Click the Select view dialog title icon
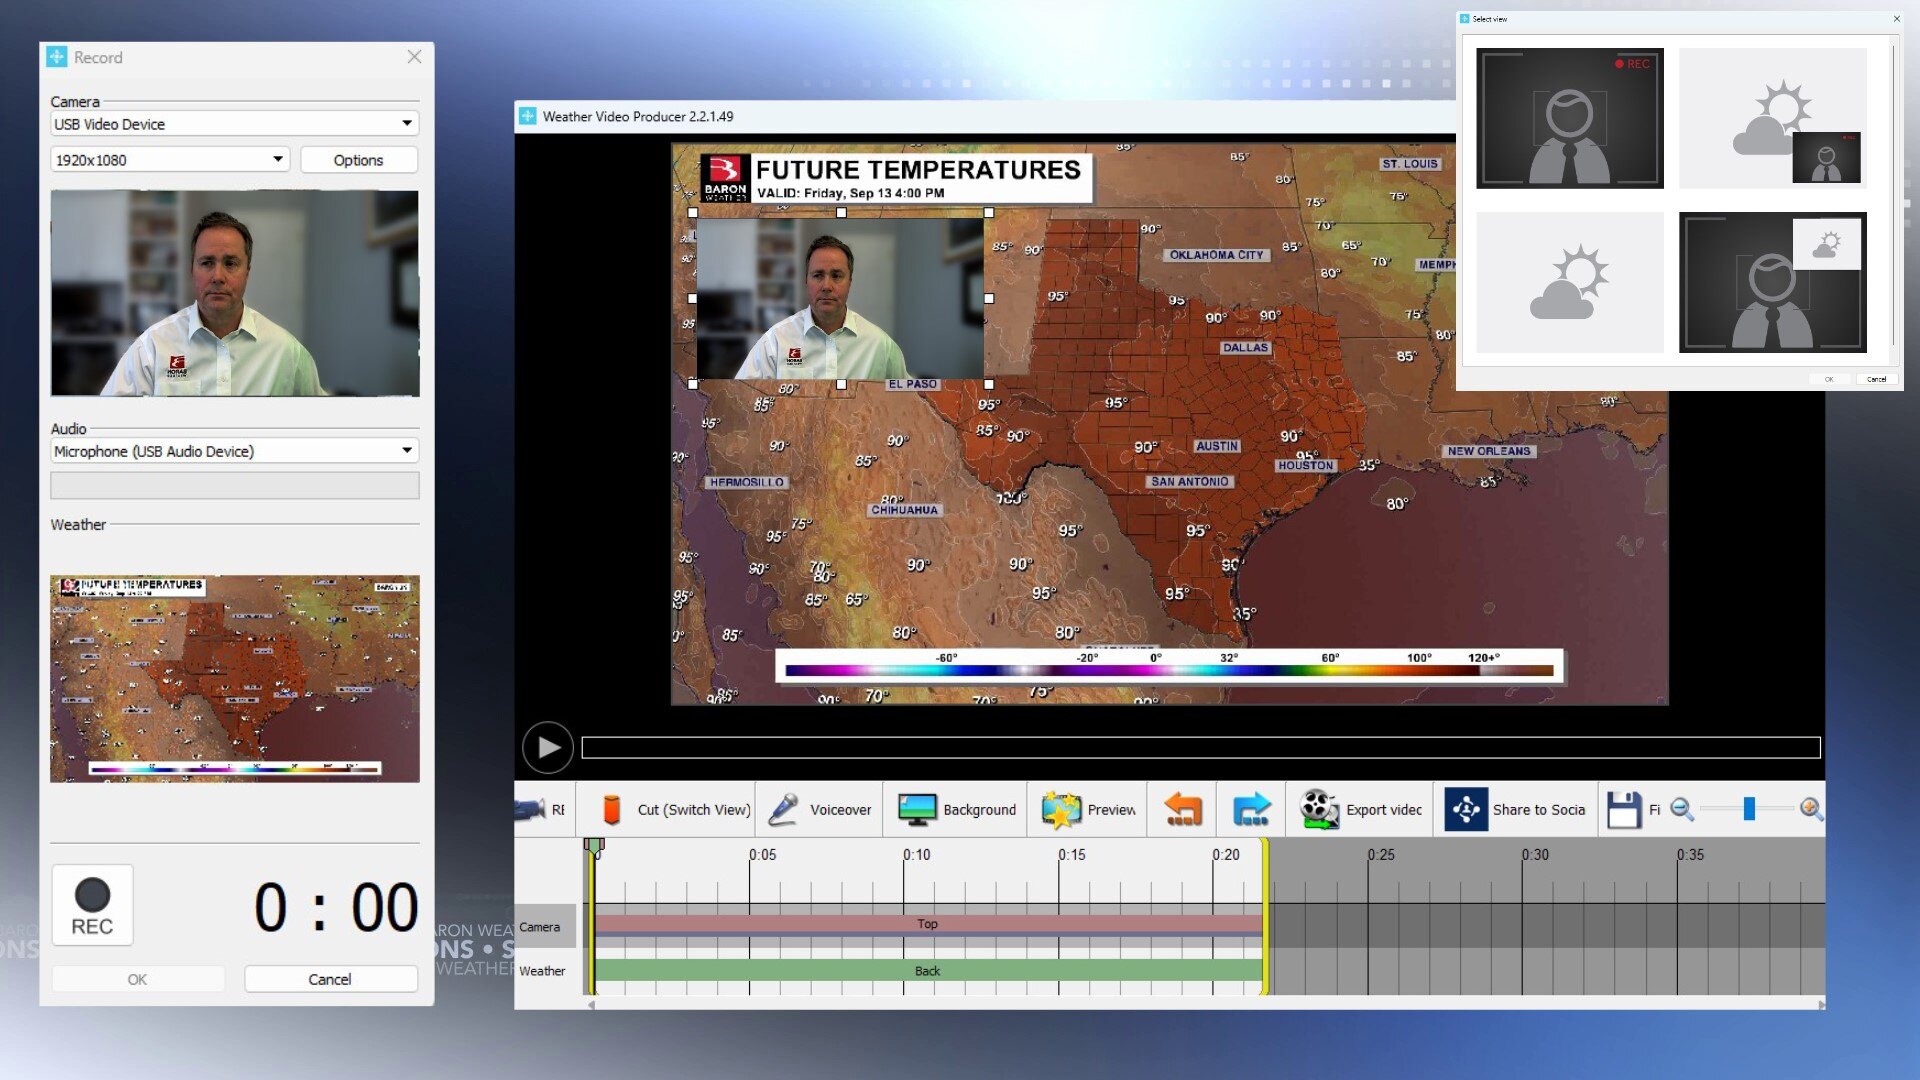 (x=1464, y=18)
